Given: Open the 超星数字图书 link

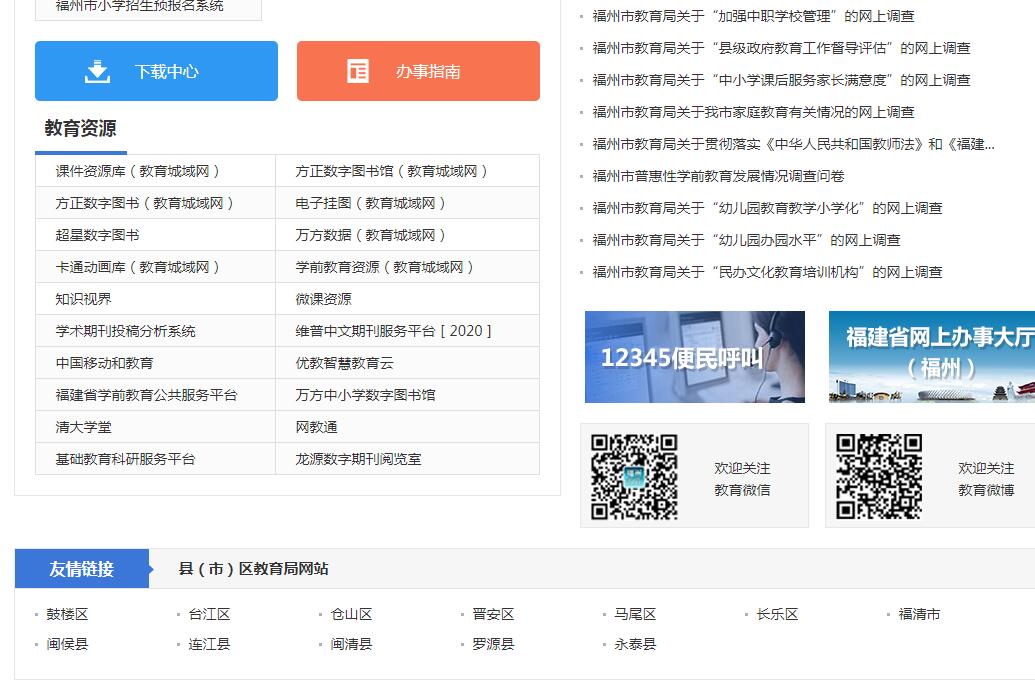Looking at the screenshot, I should 97,235.
